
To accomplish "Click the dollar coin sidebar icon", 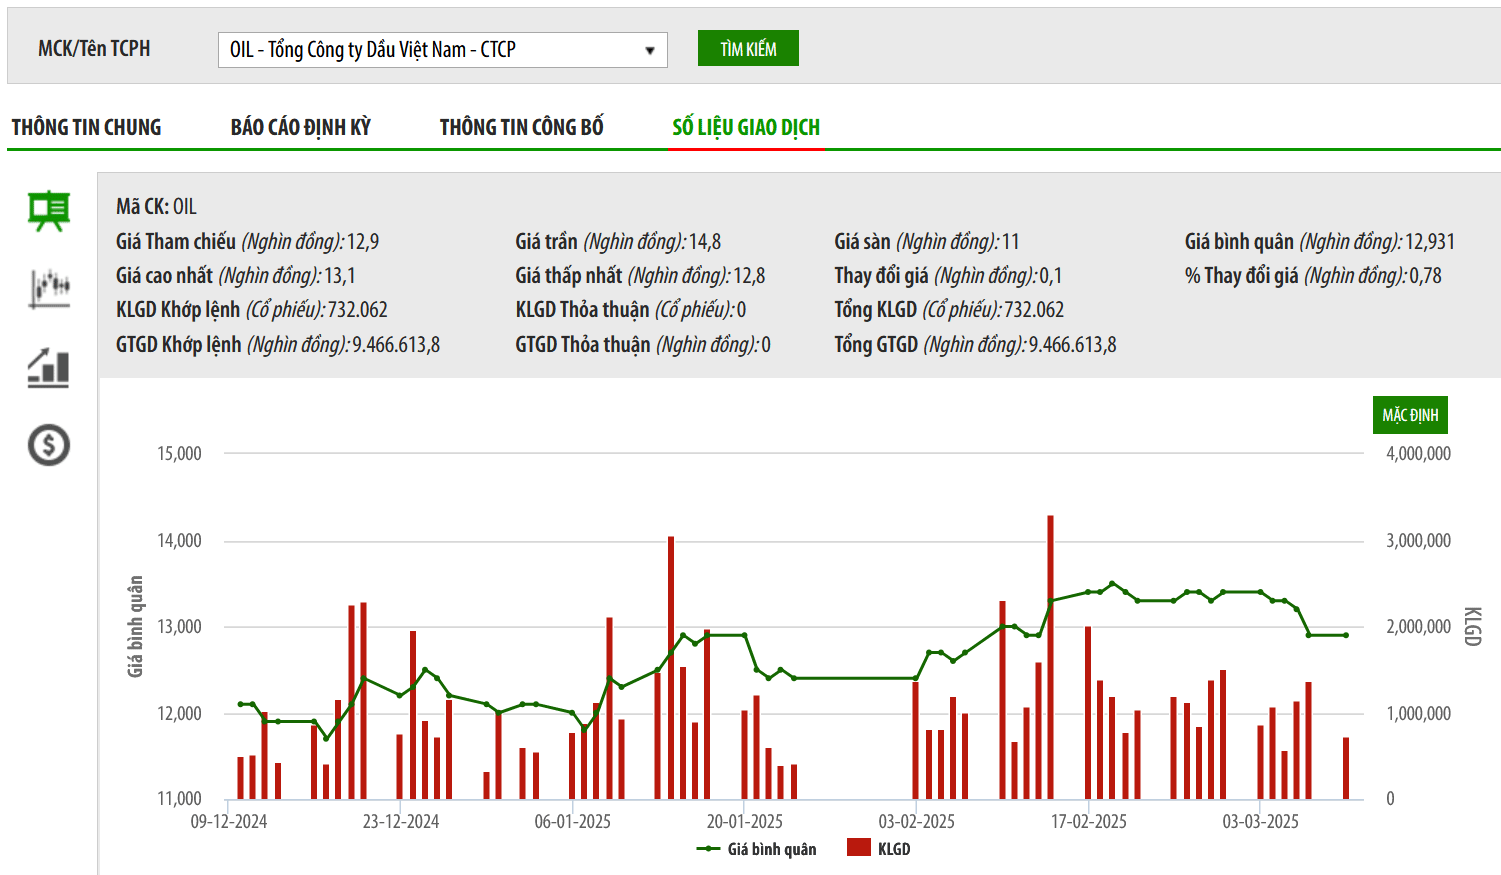I will (x=48, y=445).
